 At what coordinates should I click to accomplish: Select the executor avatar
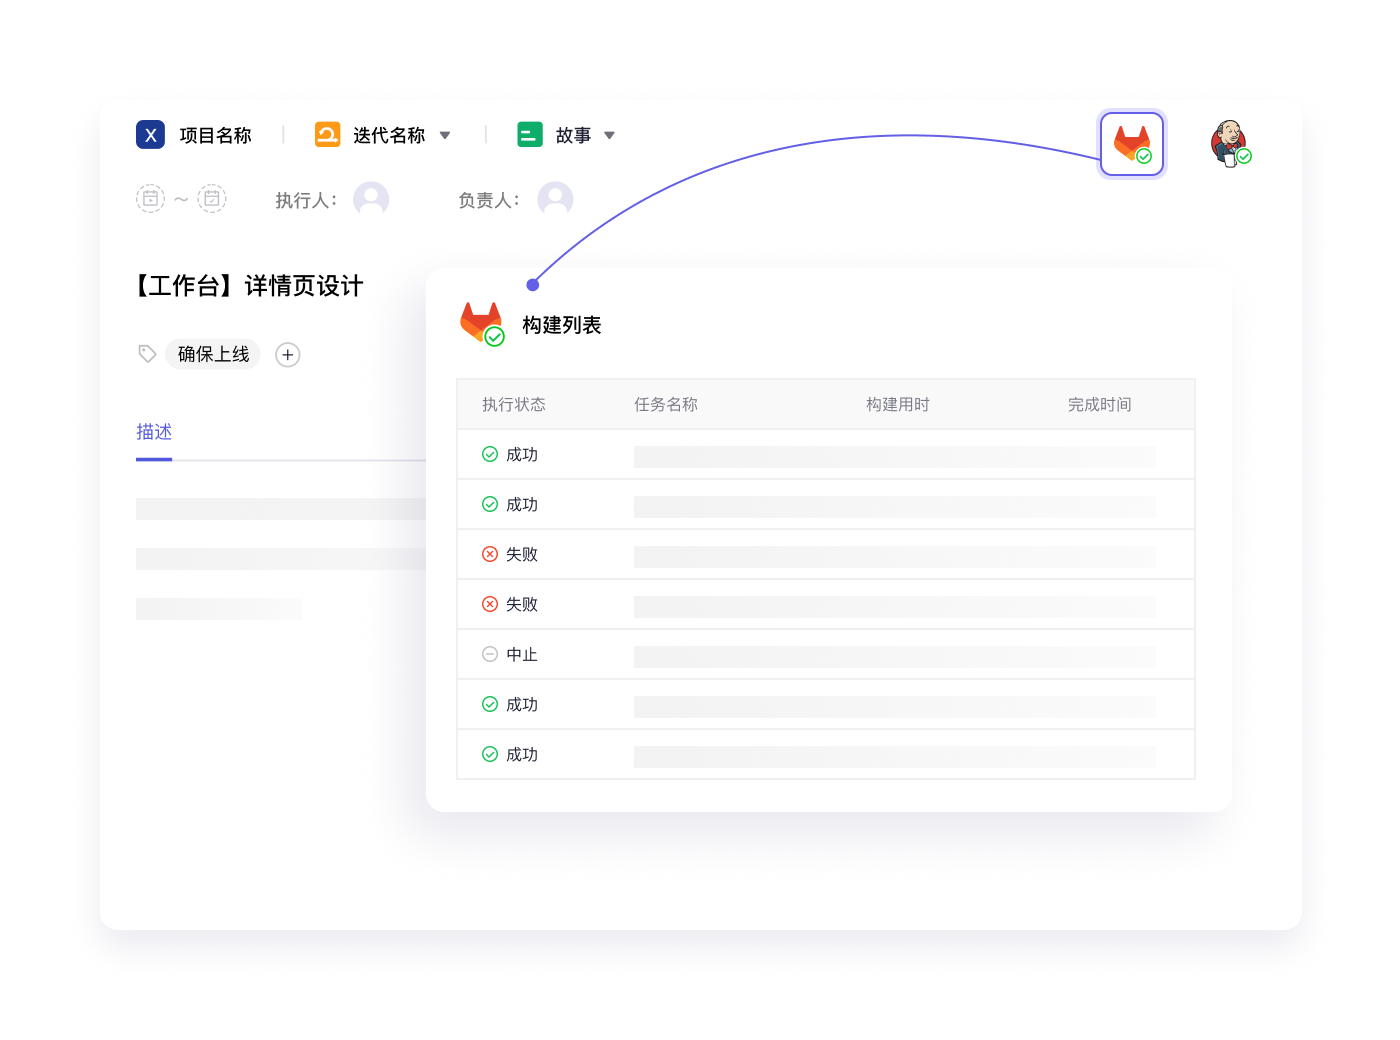tap(371, 199)
